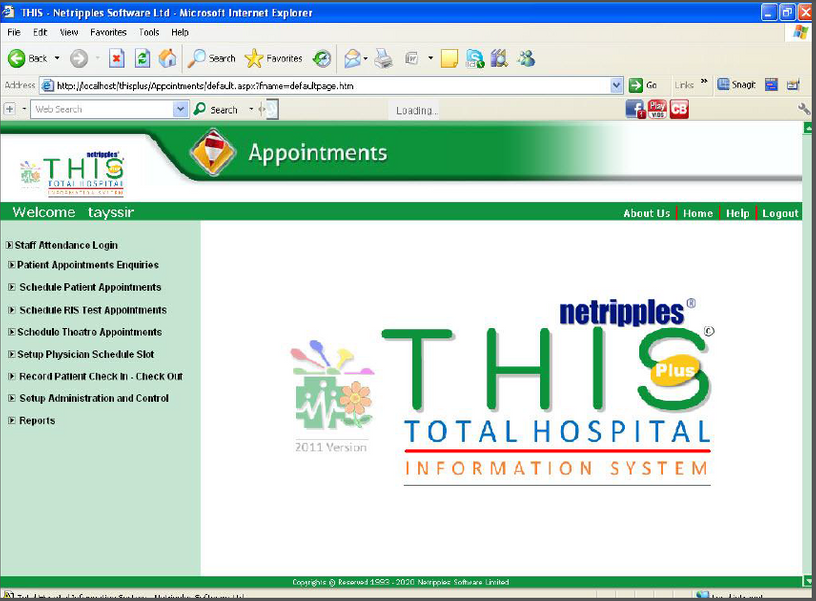Open Setup Administration and Control
The height and width of the screenshot is (601, 816).
(x=94, y=398)
